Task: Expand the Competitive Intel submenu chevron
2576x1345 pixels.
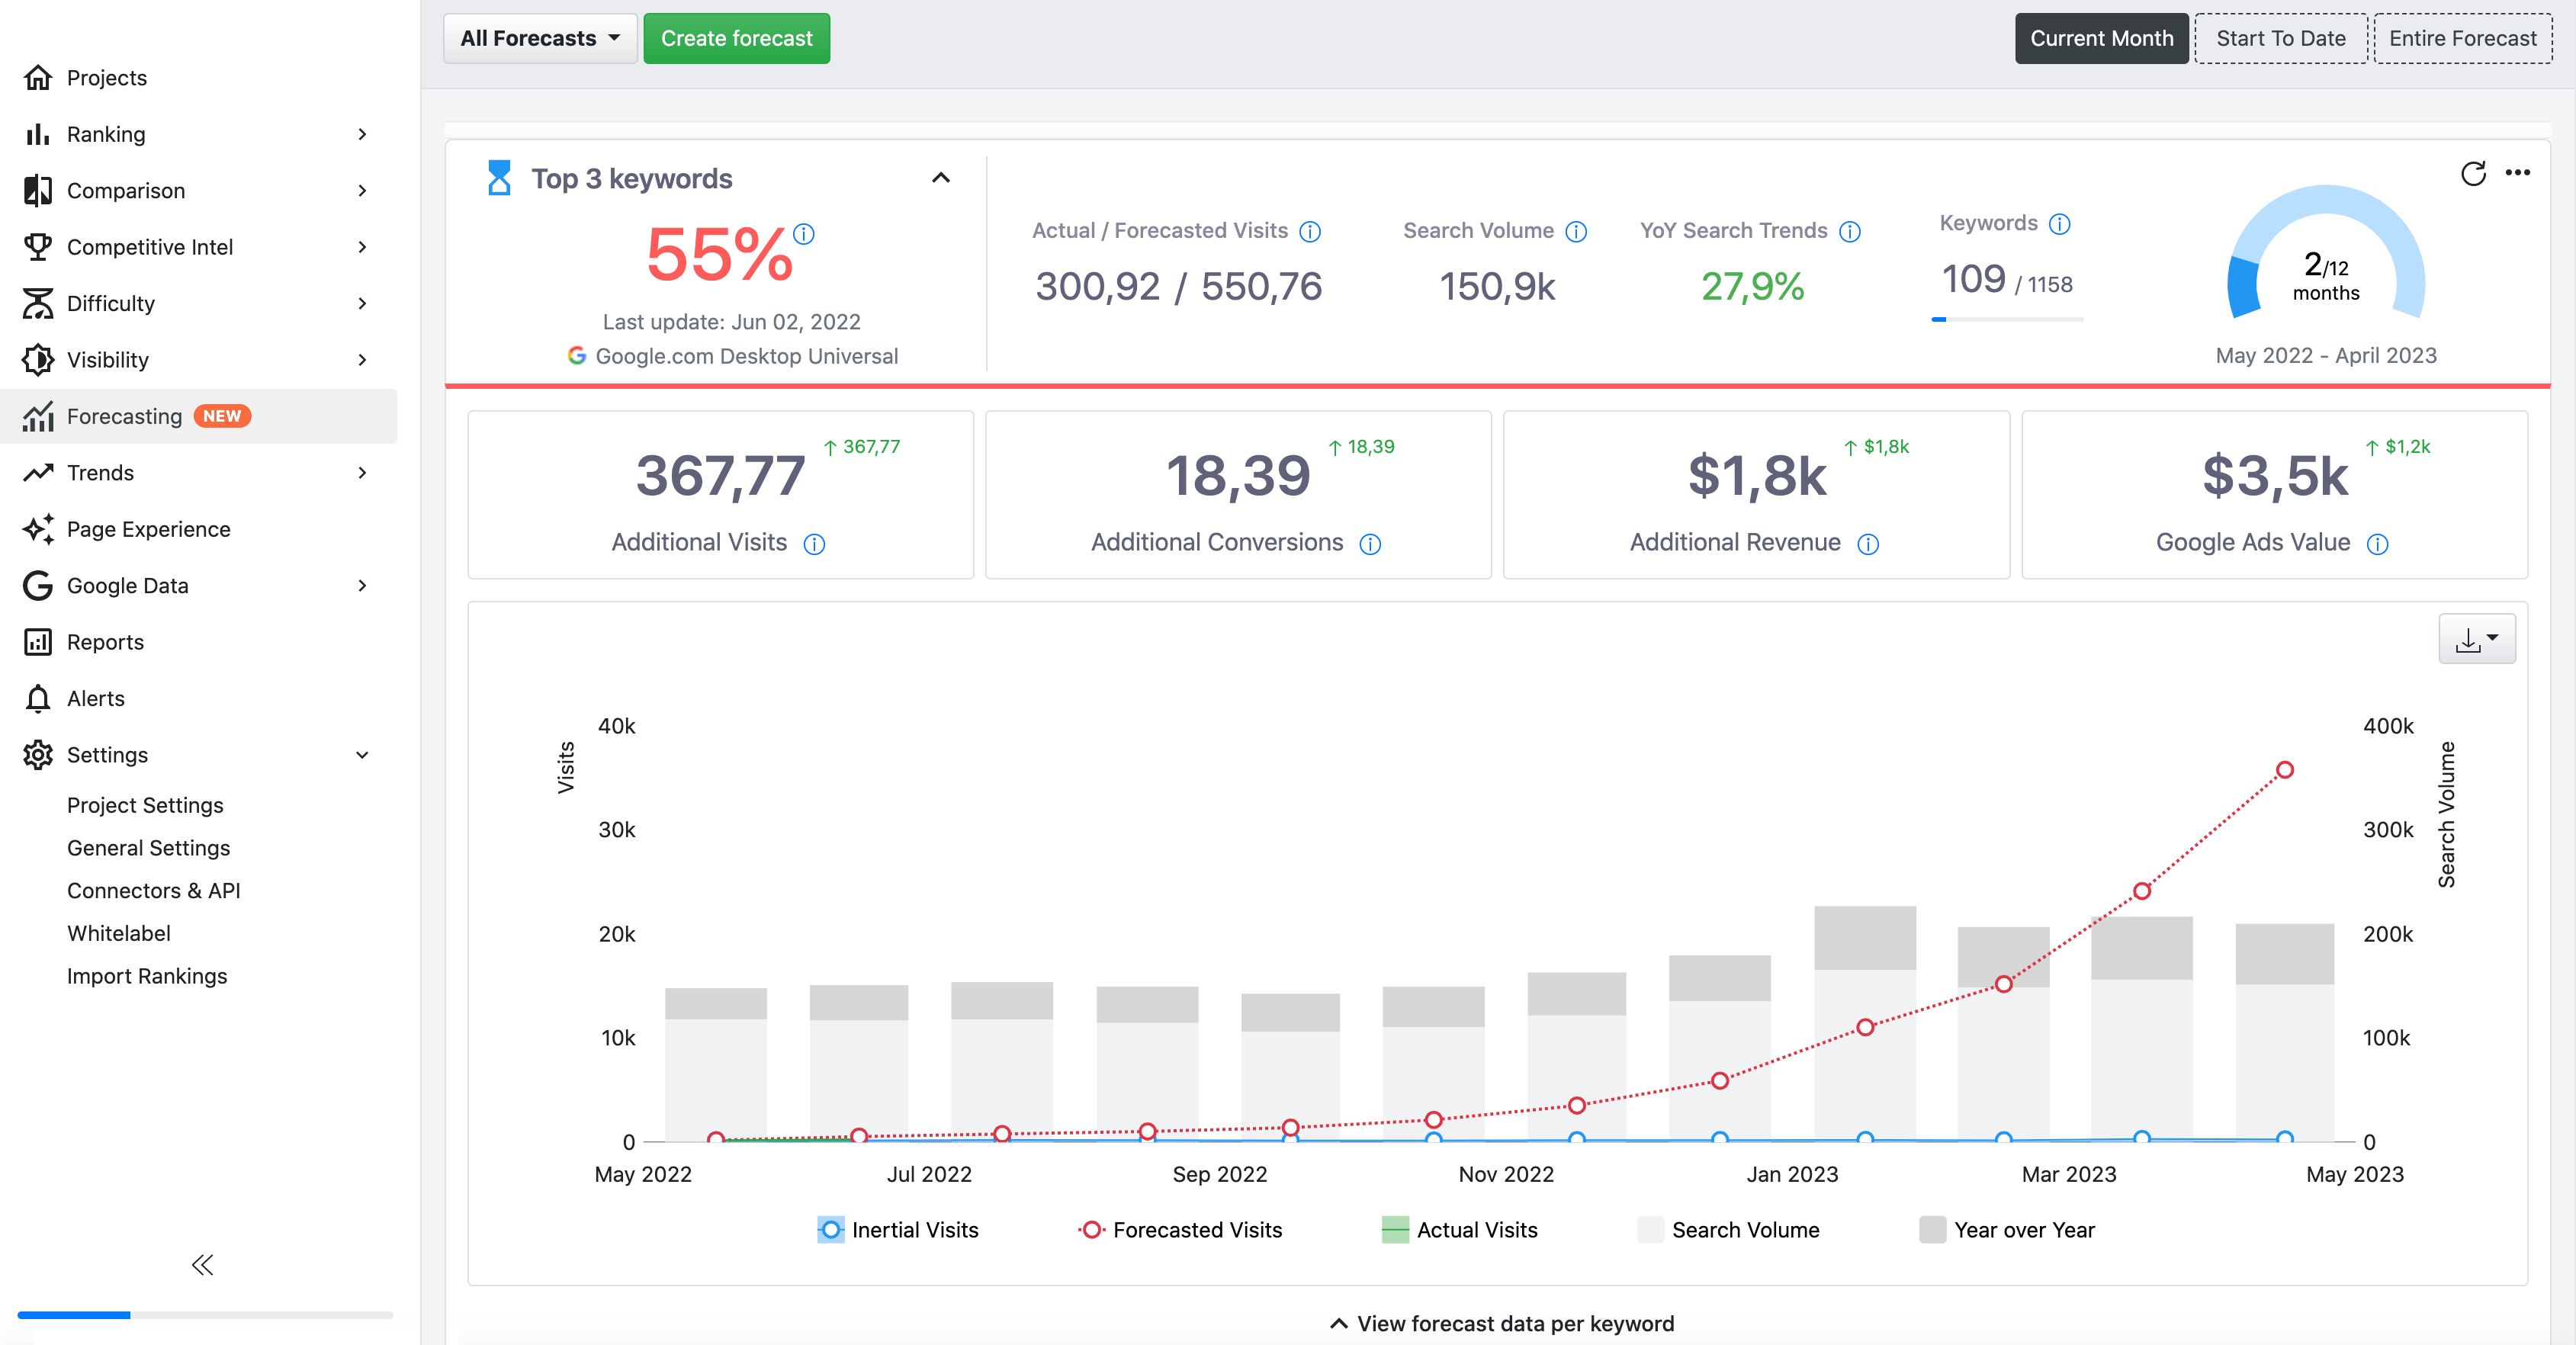Action: tap(362, 246)
